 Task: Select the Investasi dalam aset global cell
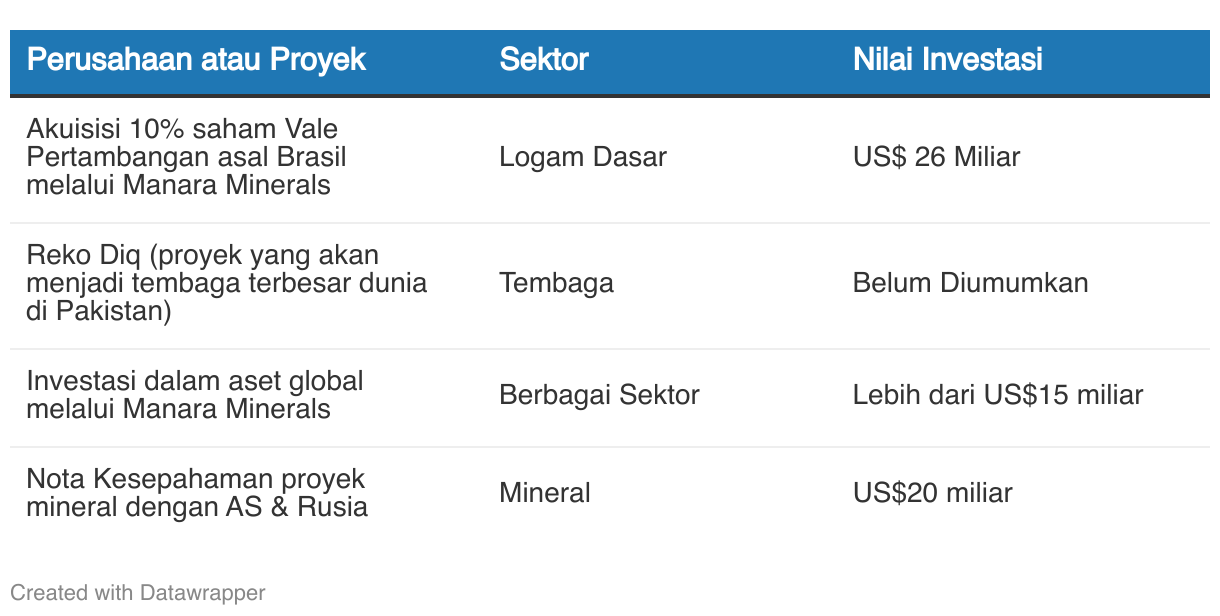195,395
